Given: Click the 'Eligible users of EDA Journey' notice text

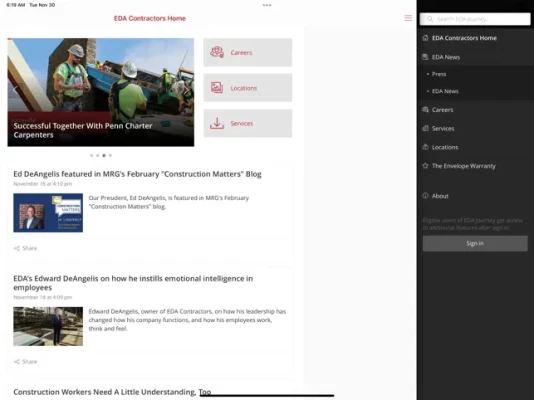Looking at the screenshot, I should click(x=472, y=224).
